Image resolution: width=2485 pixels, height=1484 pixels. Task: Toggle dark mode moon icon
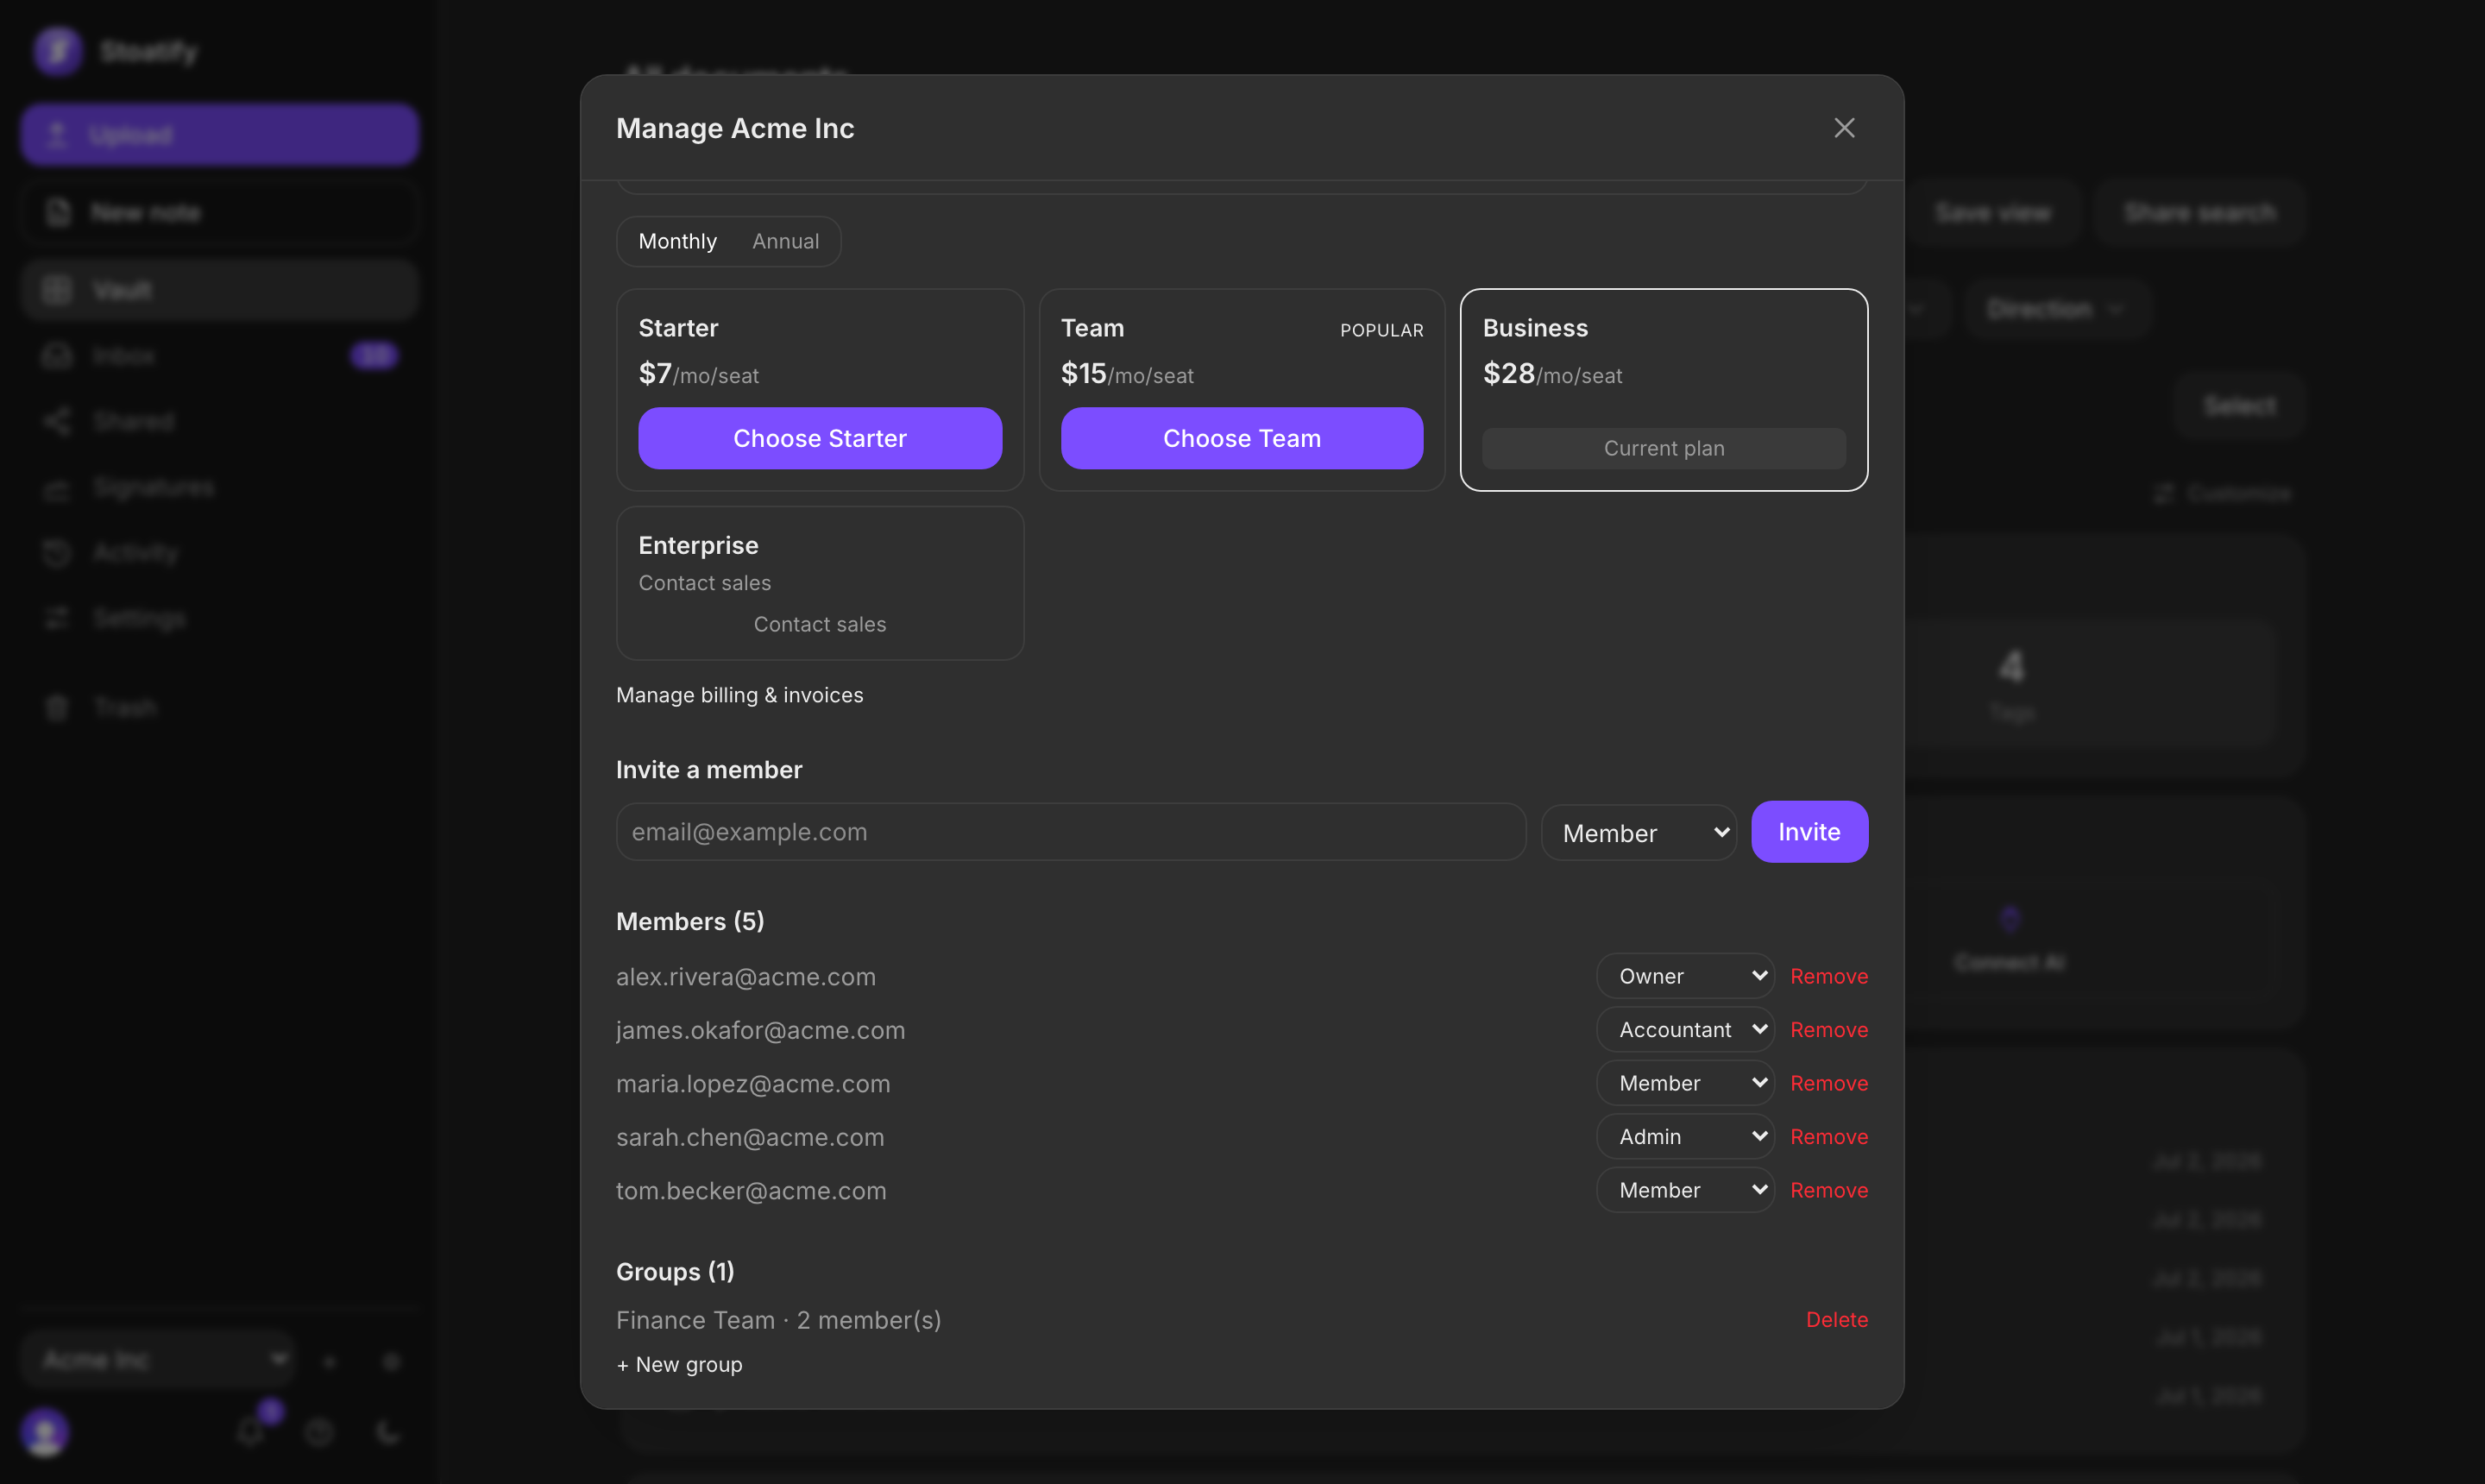point(388,1433)
